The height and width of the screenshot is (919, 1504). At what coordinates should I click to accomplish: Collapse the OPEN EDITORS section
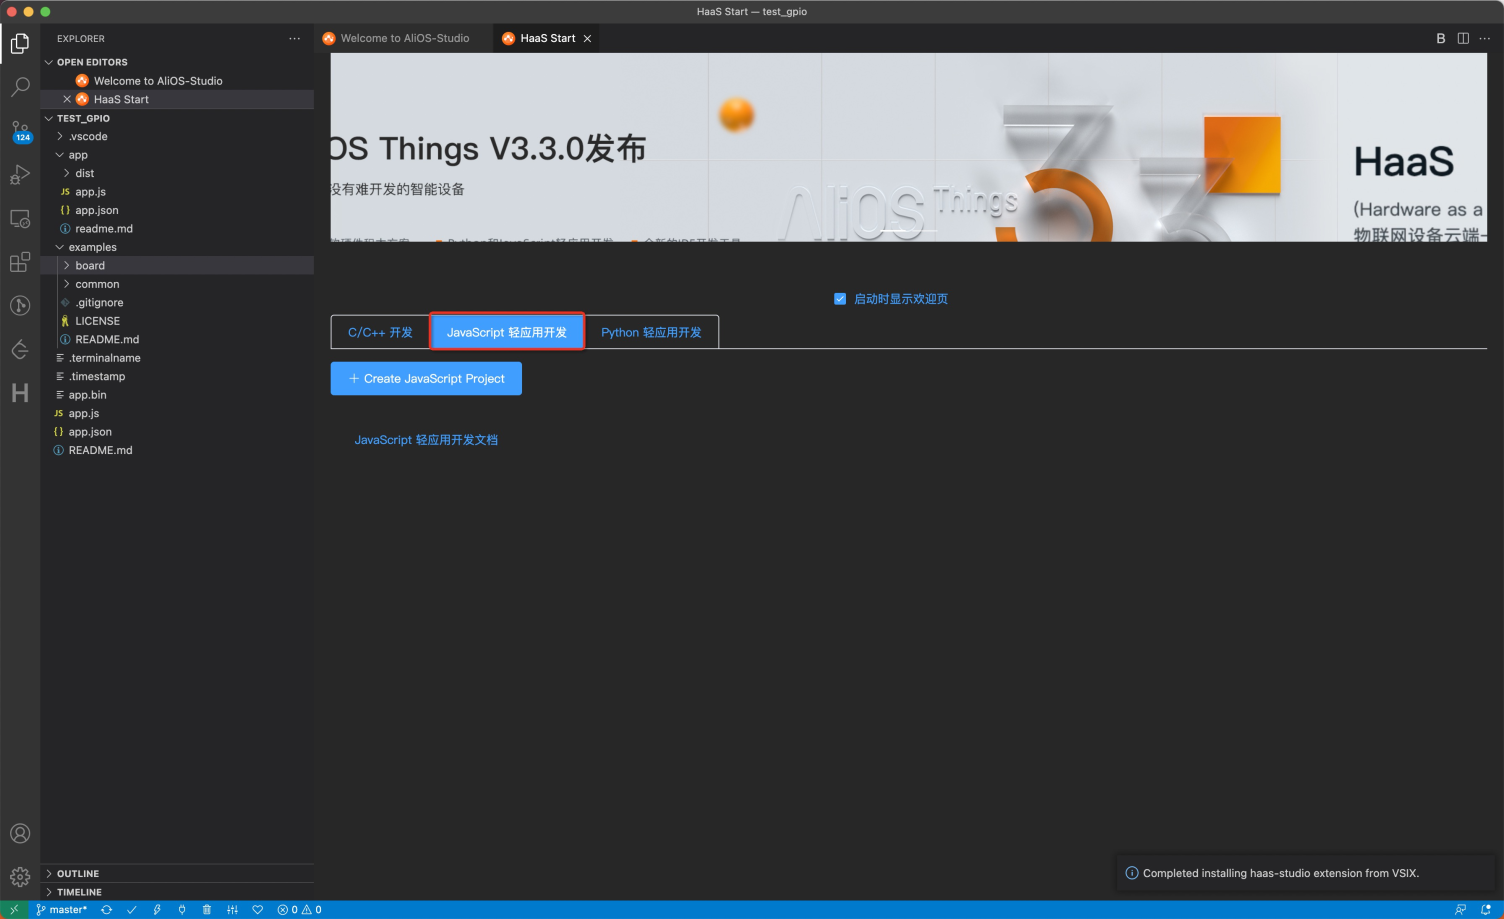pos(49,62)
